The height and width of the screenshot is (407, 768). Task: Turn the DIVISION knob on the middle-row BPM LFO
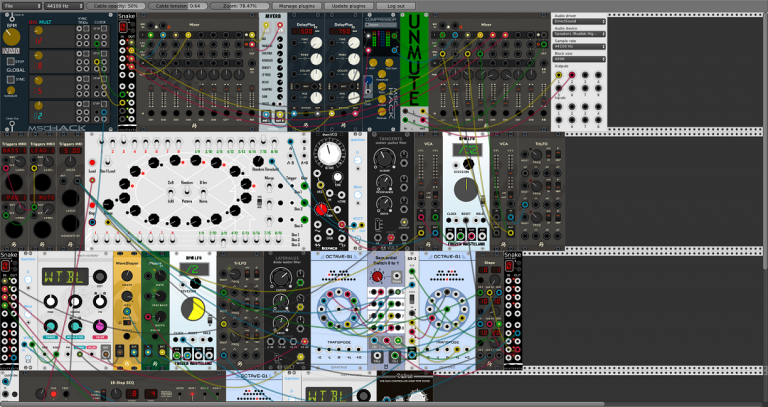[468, 164]
